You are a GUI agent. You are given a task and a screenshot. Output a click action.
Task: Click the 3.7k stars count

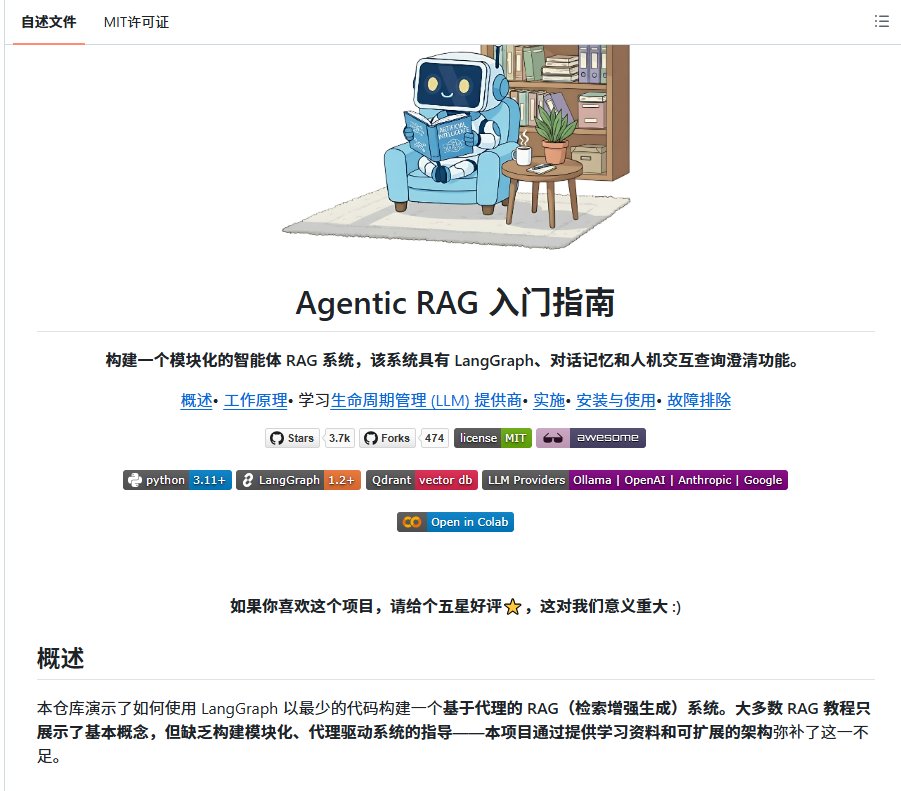(339, 438)
